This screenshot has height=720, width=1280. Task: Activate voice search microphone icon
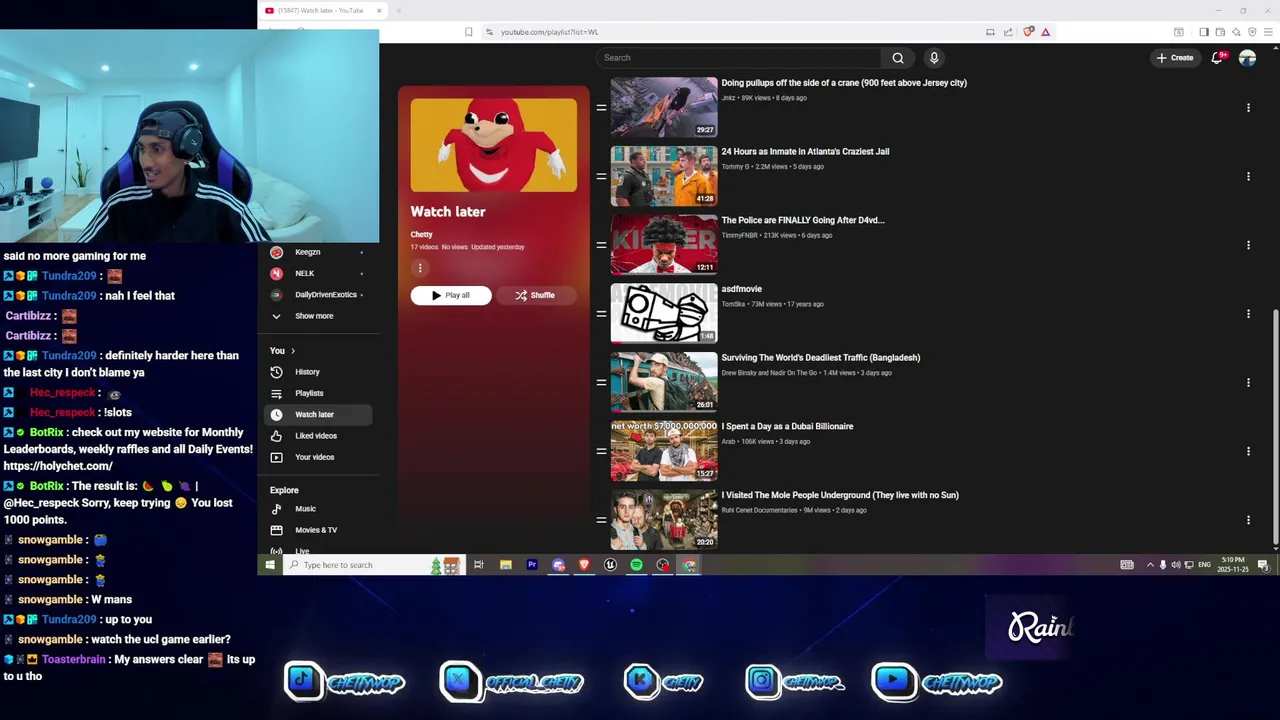point(934,58)
